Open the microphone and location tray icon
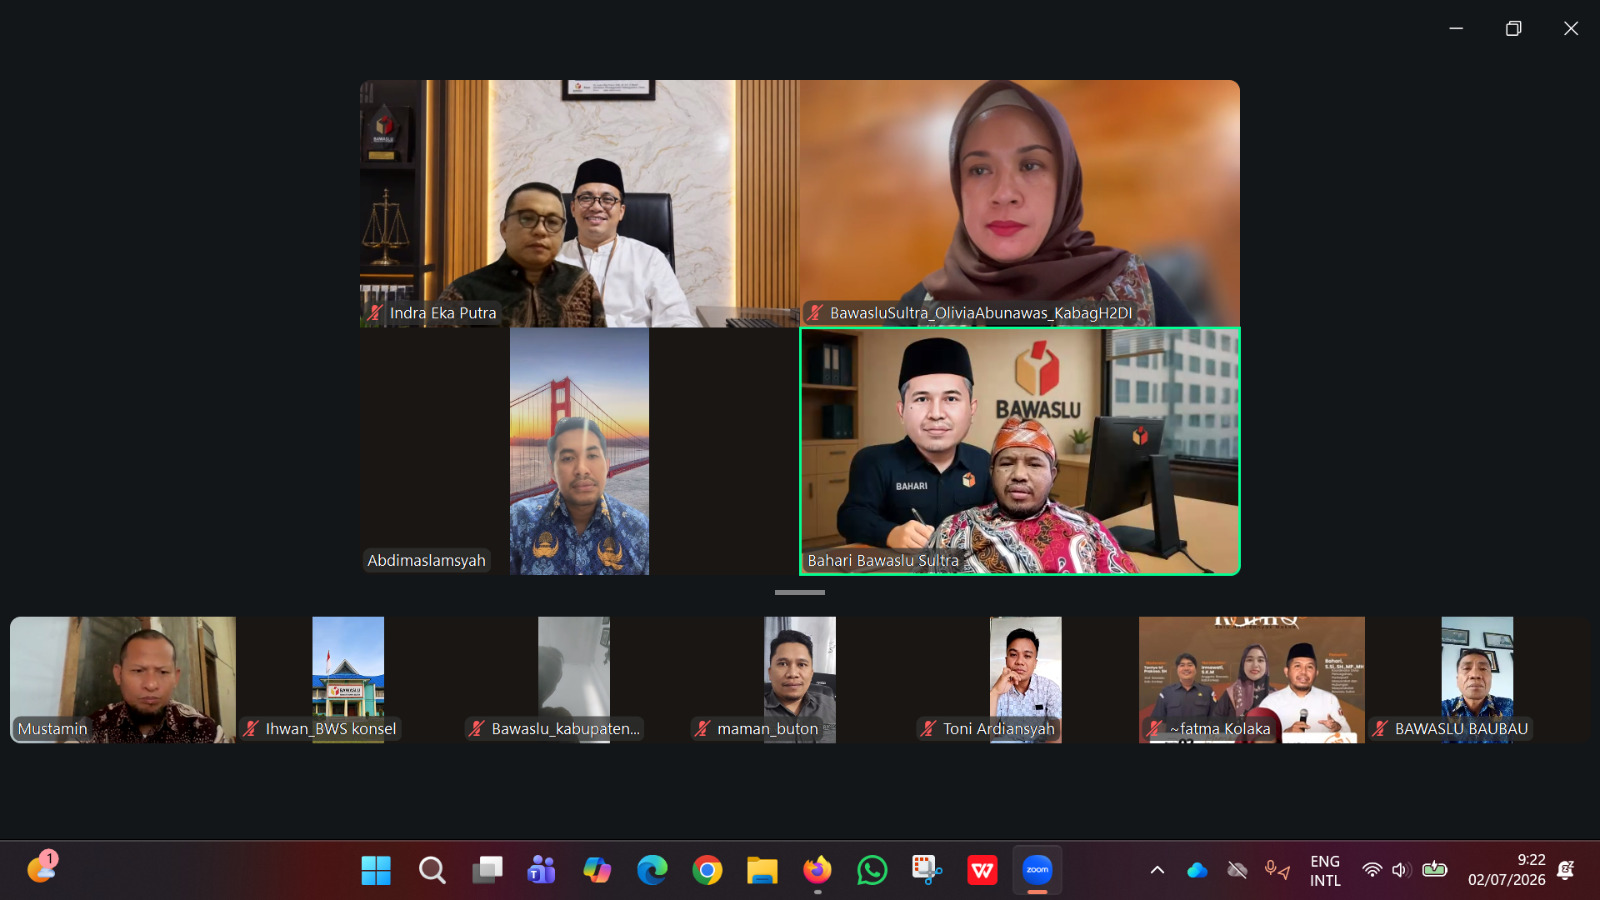Image resolution: width=1600 pixels, height=900 pixels. tap(1277, 871)
